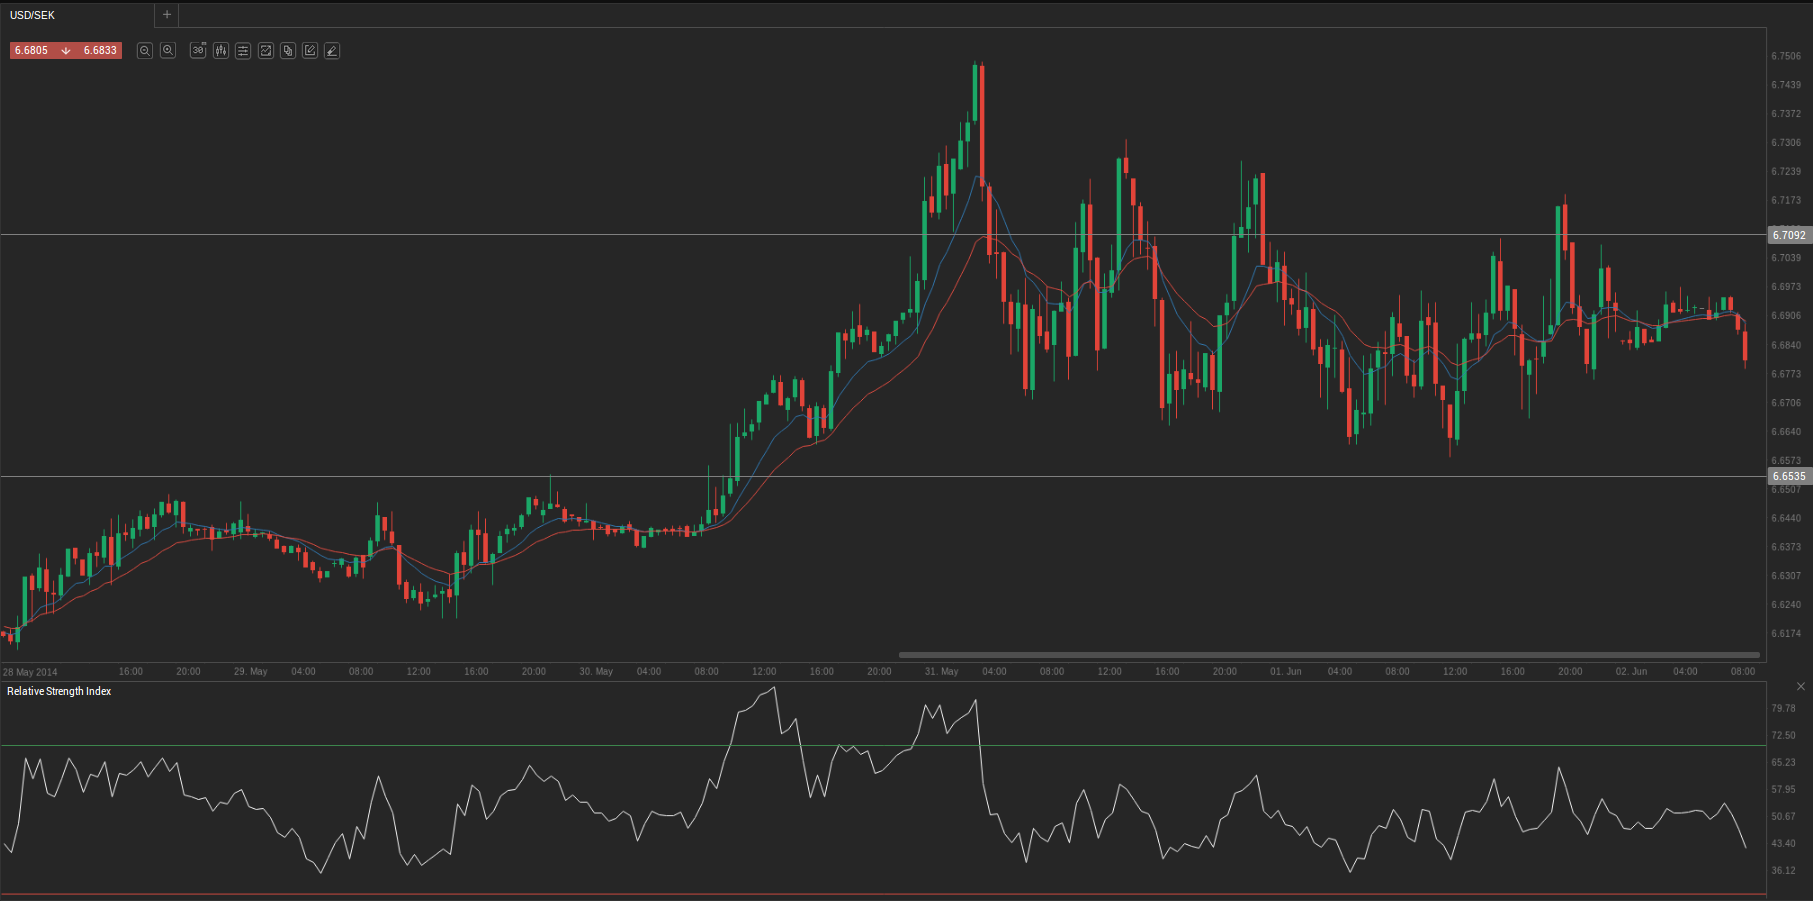Add a new chart tab with plus
The height and width of the screenshot is (901, 1813).
[x=167, y=15]
